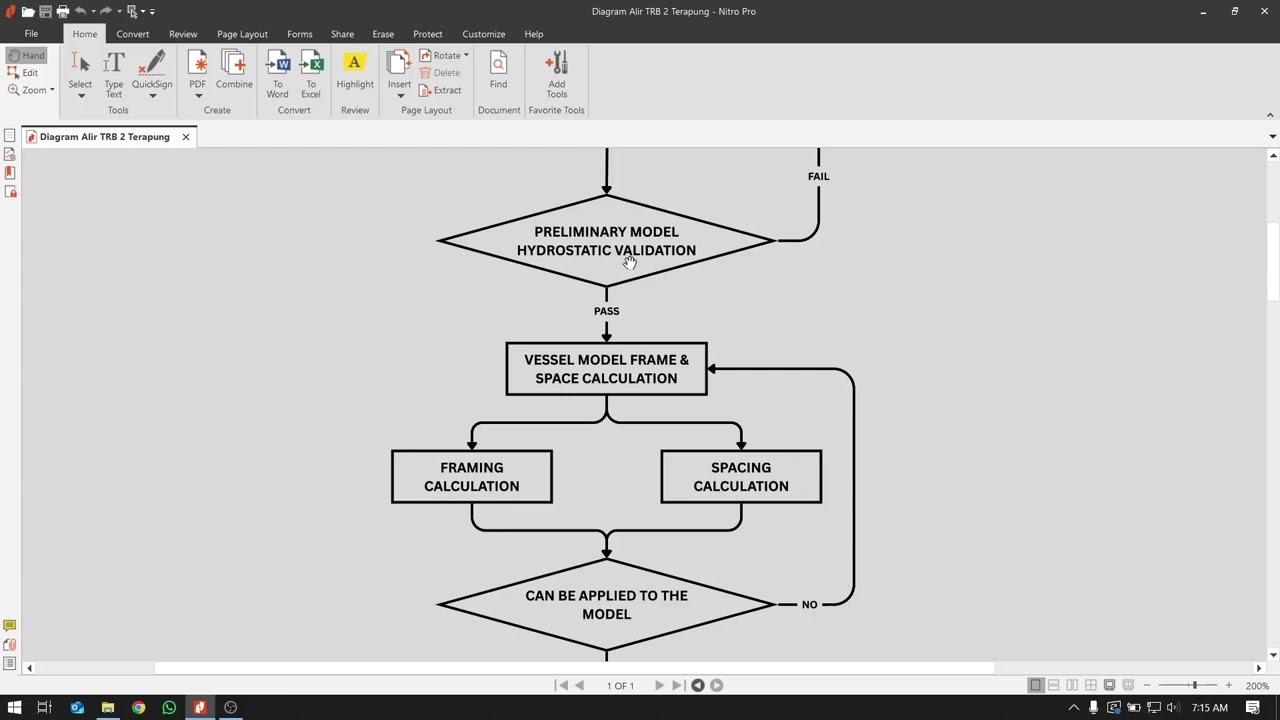
Task: Go to last page button
Action: pyautogui.click(x=678, y=685)
